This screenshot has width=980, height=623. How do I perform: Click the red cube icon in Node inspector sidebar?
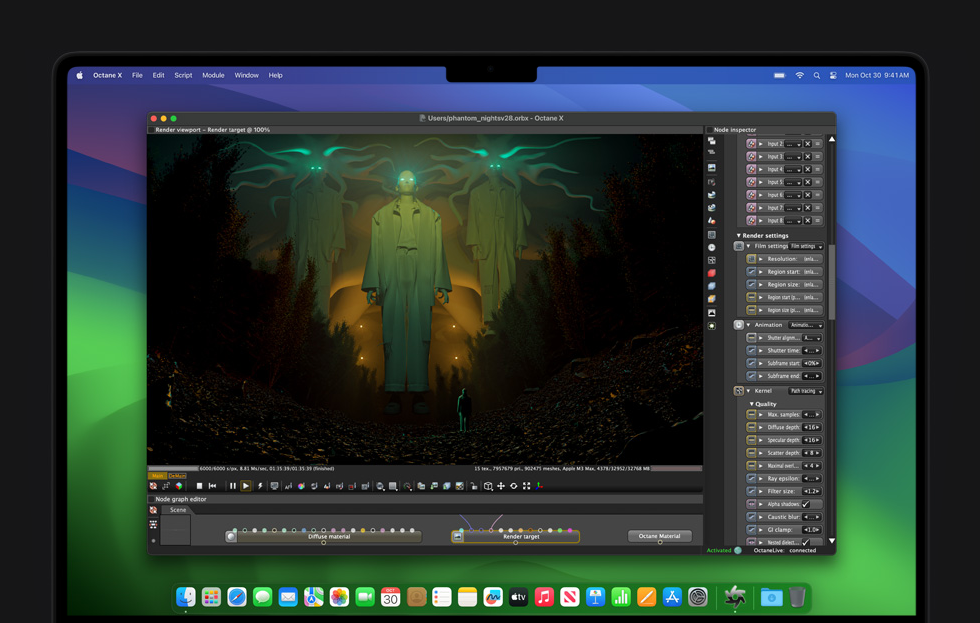pos(712,273)
